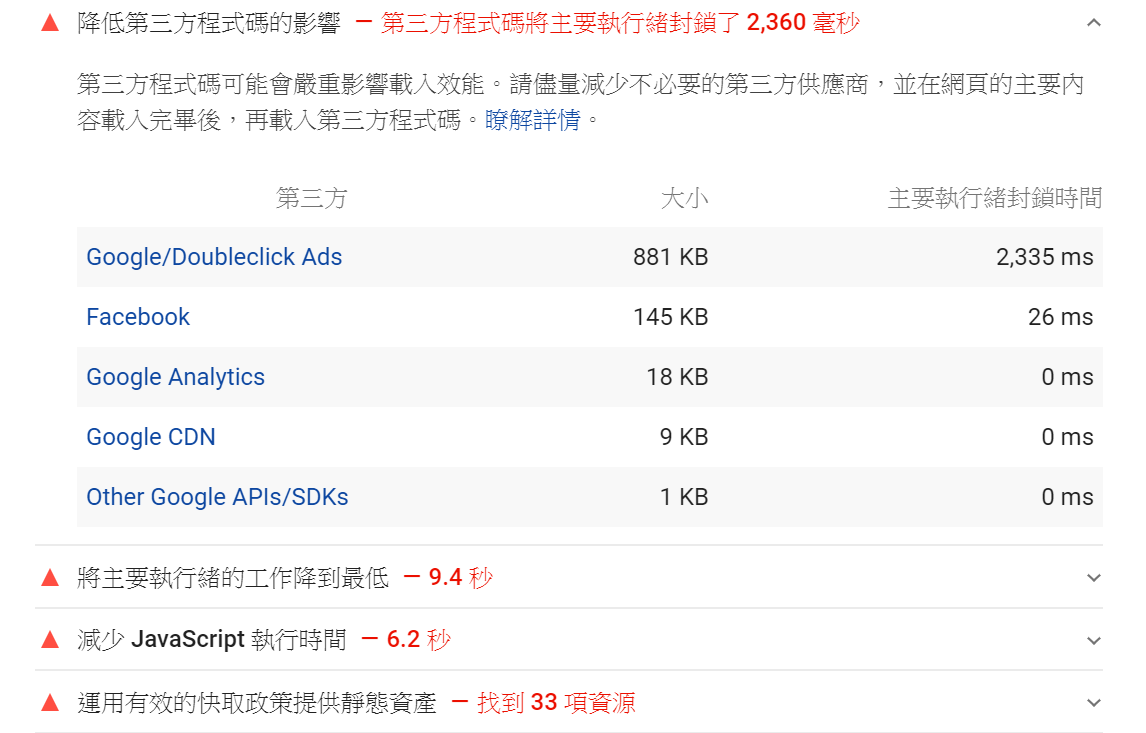
Task: Click the 0 ms value for Google CDN
Action: (x=1067, y=437)
